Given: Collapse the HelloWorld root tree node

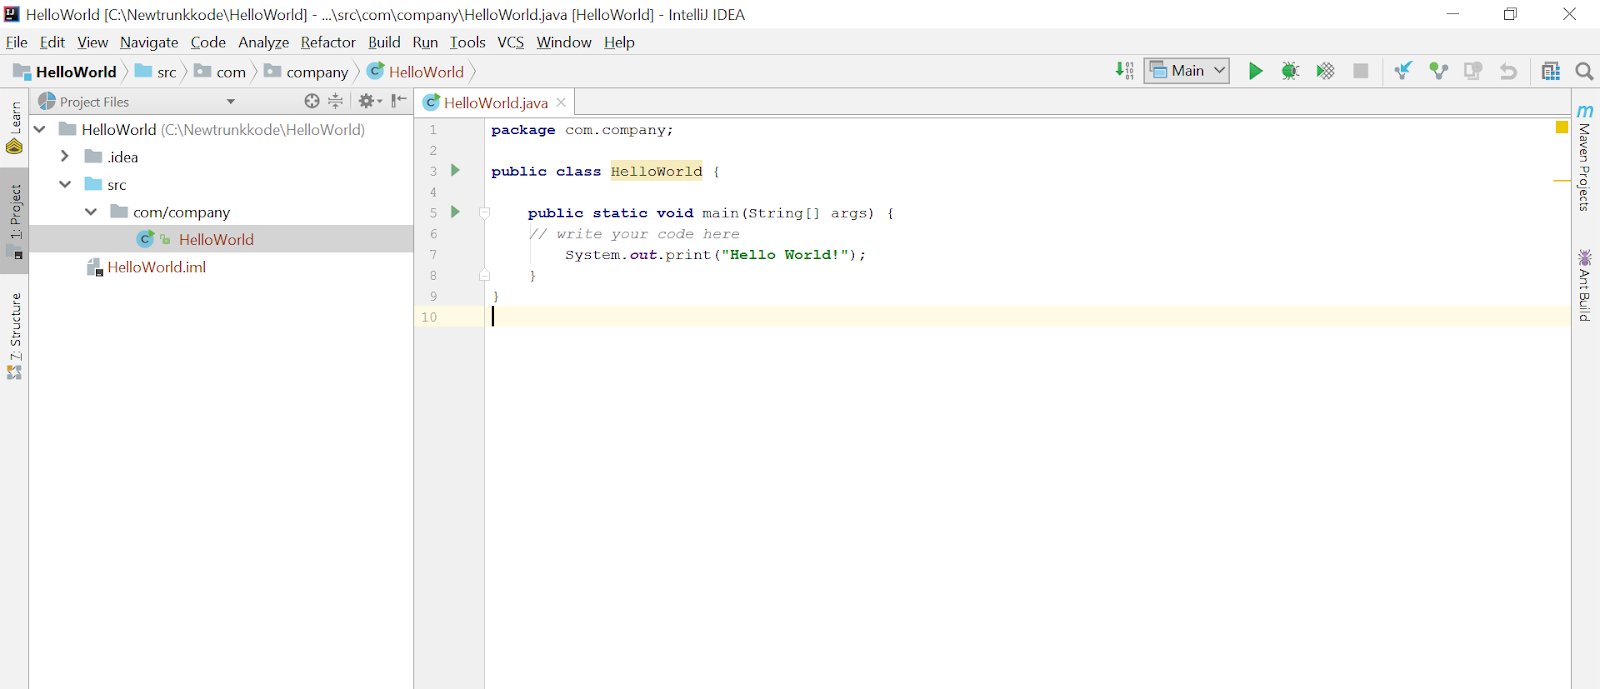Looking at the screenshot, I should point(40,129).
